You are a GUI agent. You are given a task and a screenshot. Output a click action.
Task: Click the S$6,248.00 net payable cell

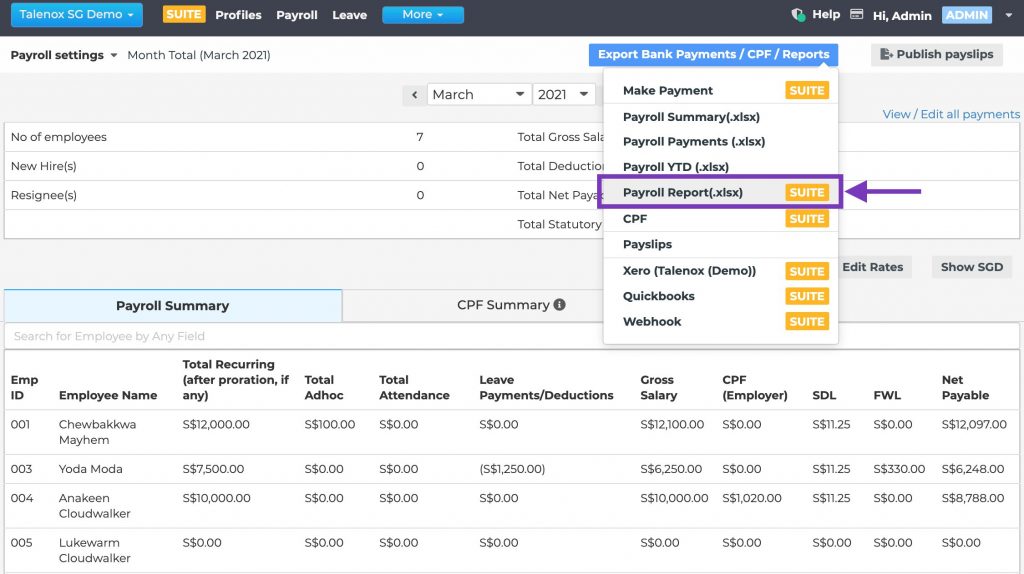(972, 469)
